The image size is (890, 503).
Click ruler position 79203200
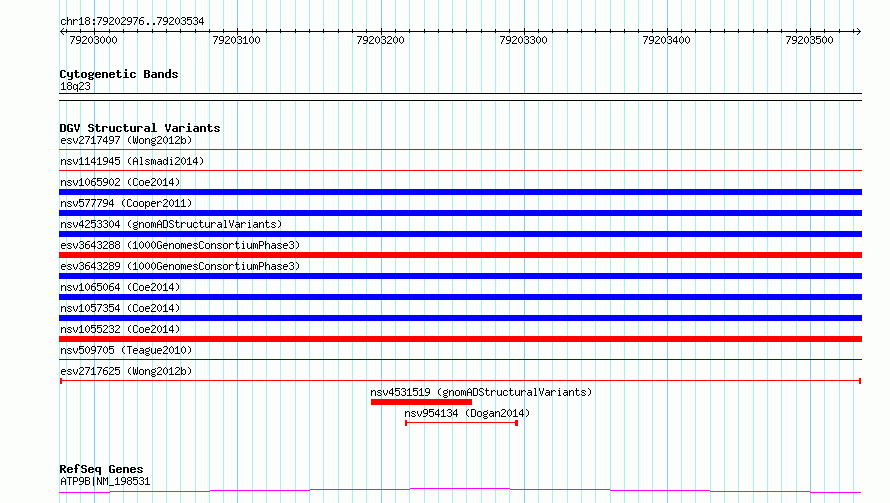(380, 40)
